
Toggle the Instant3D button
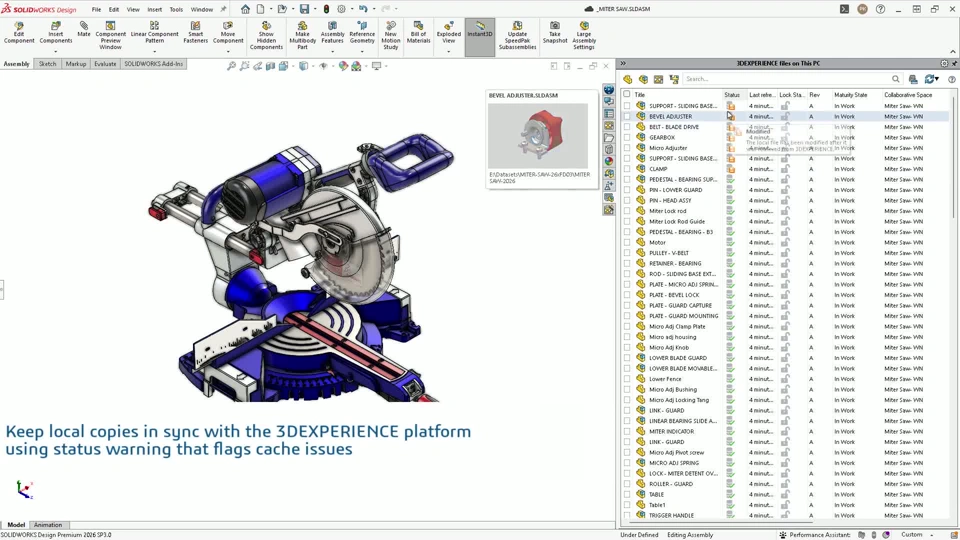(480, 37)
